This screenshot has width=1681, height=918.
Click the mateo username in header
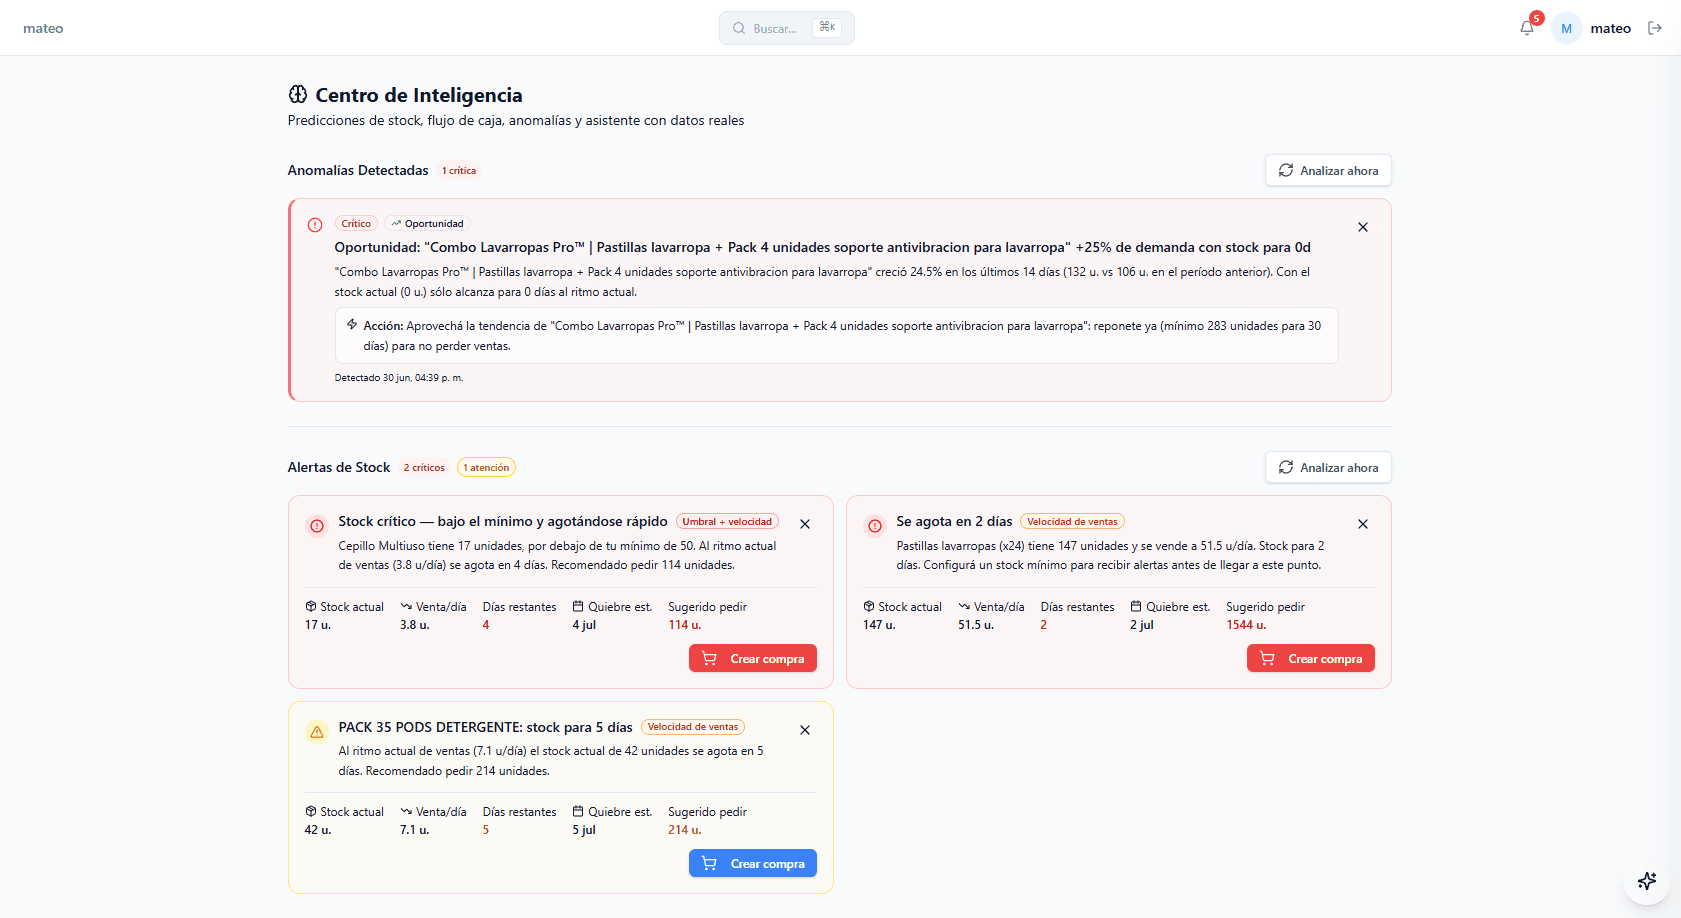1610,28
